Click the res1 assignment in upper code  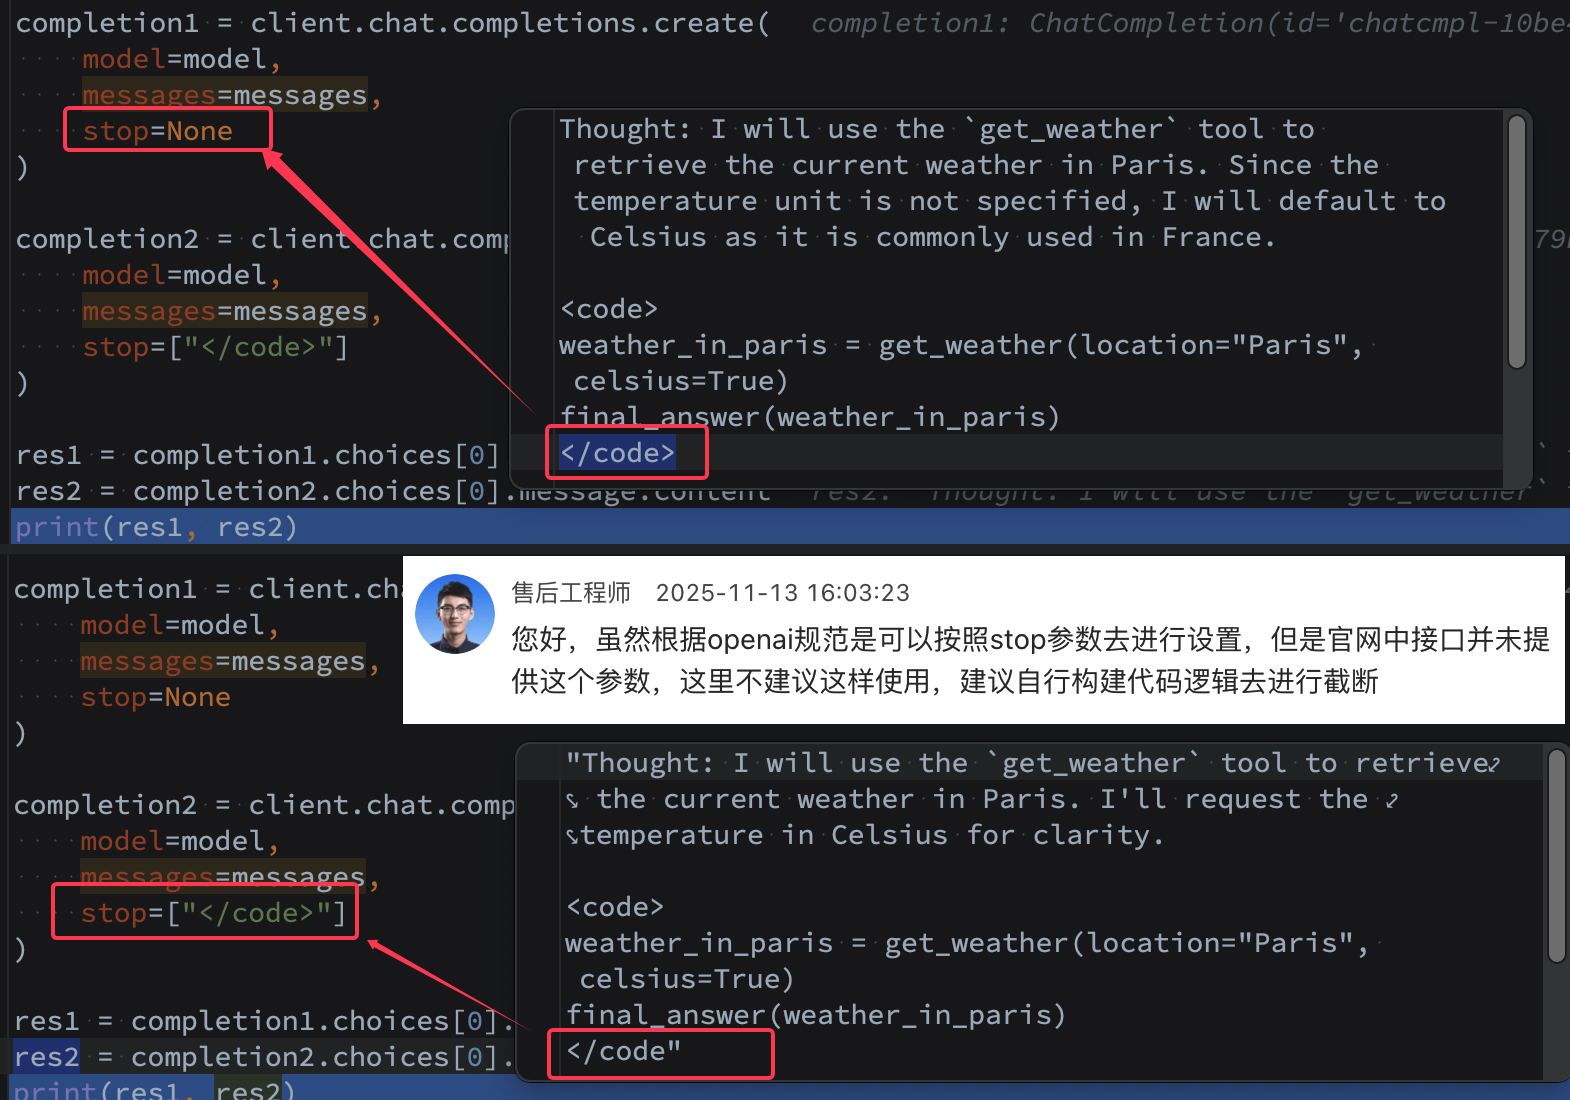click(x=257, y=455)
